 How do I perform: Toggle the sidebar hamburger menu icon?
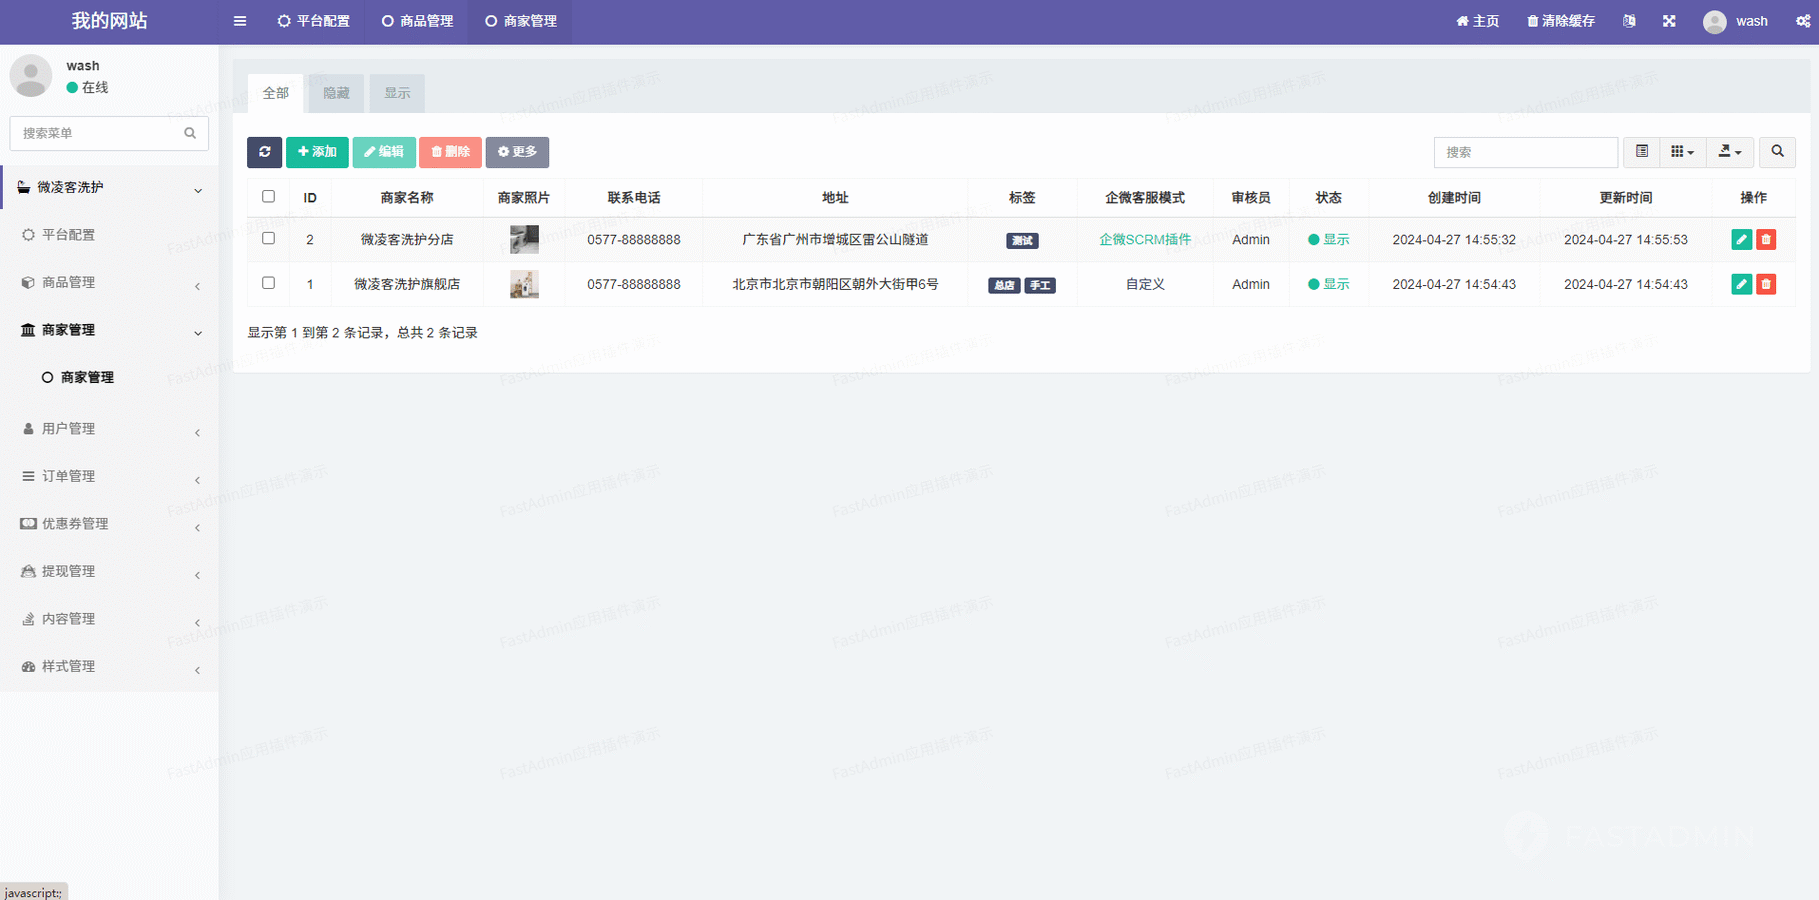tap(240, 21)
